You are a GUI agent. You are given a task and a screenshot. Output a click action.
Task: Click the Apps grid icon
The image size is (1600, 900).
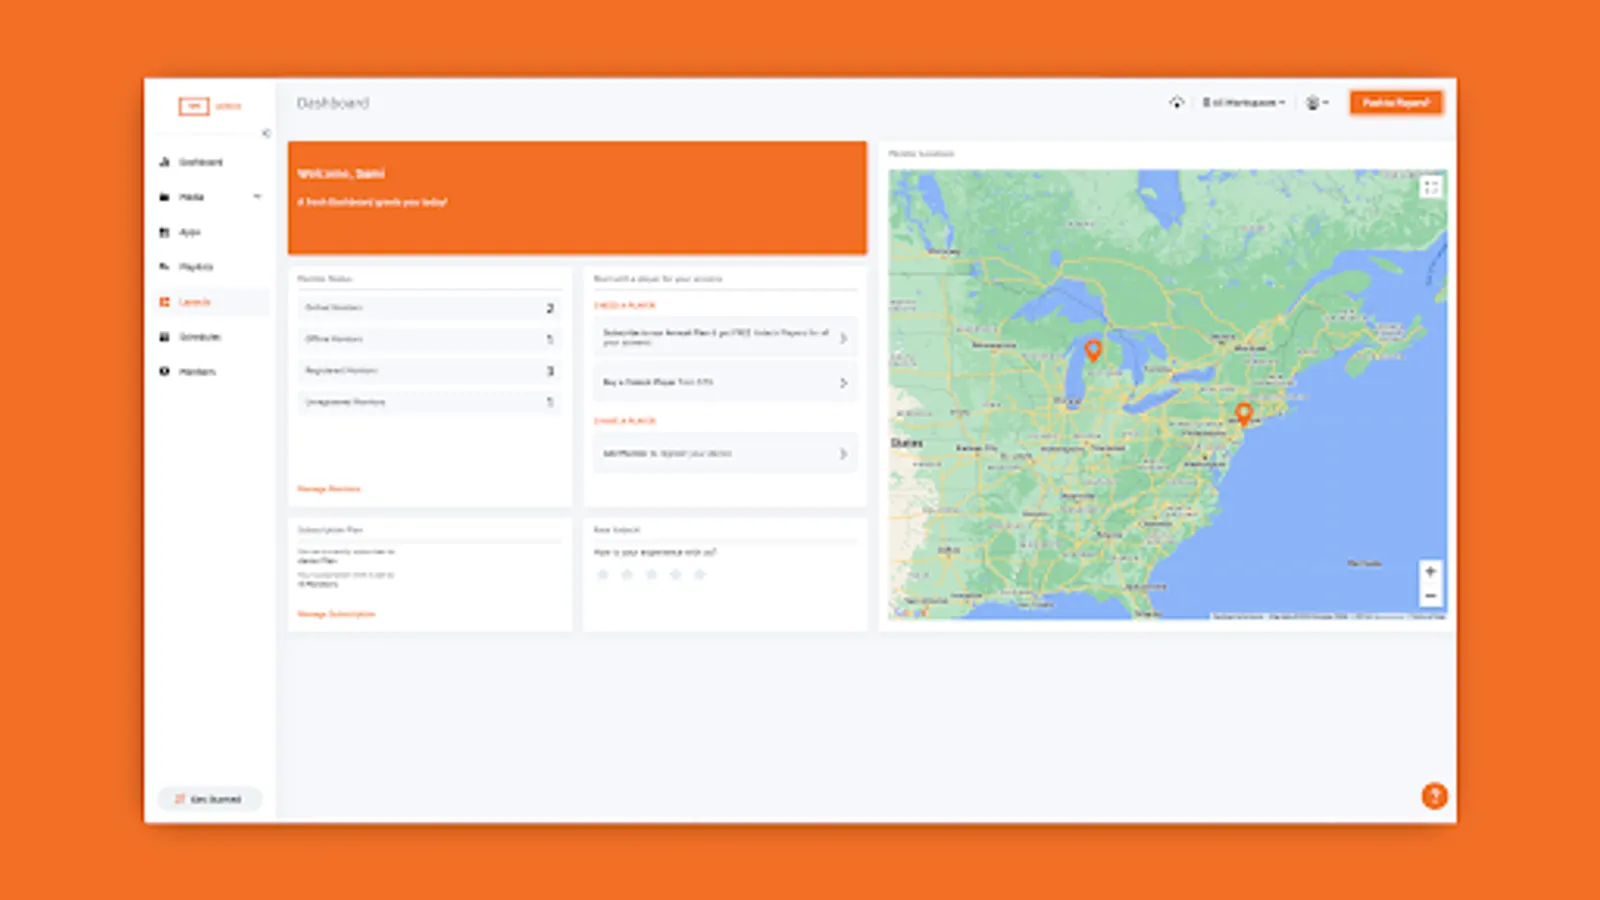(x=164, y=232)
